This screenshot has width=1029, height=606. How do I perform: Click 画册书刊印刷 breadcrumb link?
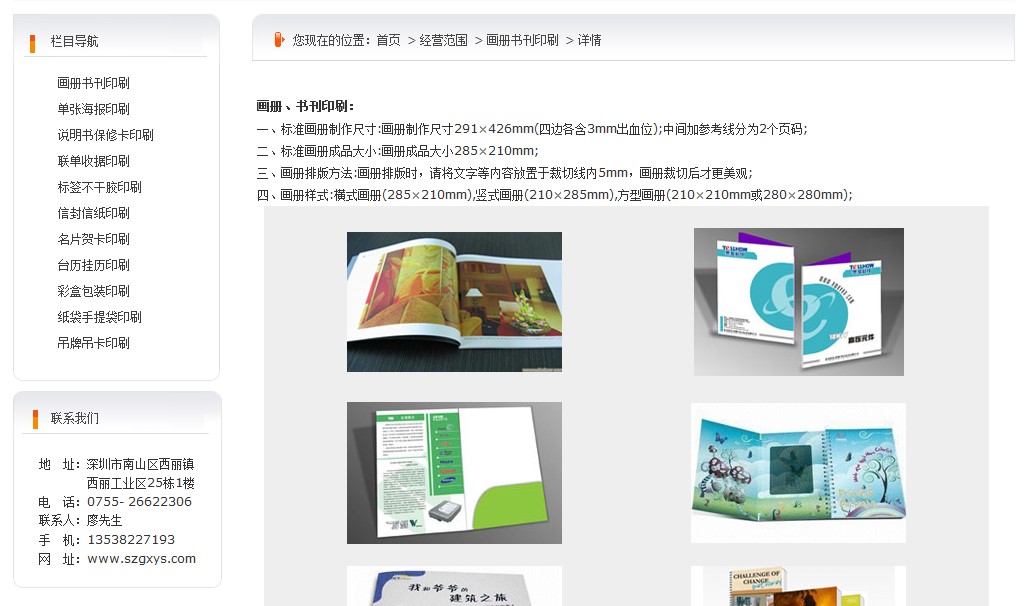point(522,40)
